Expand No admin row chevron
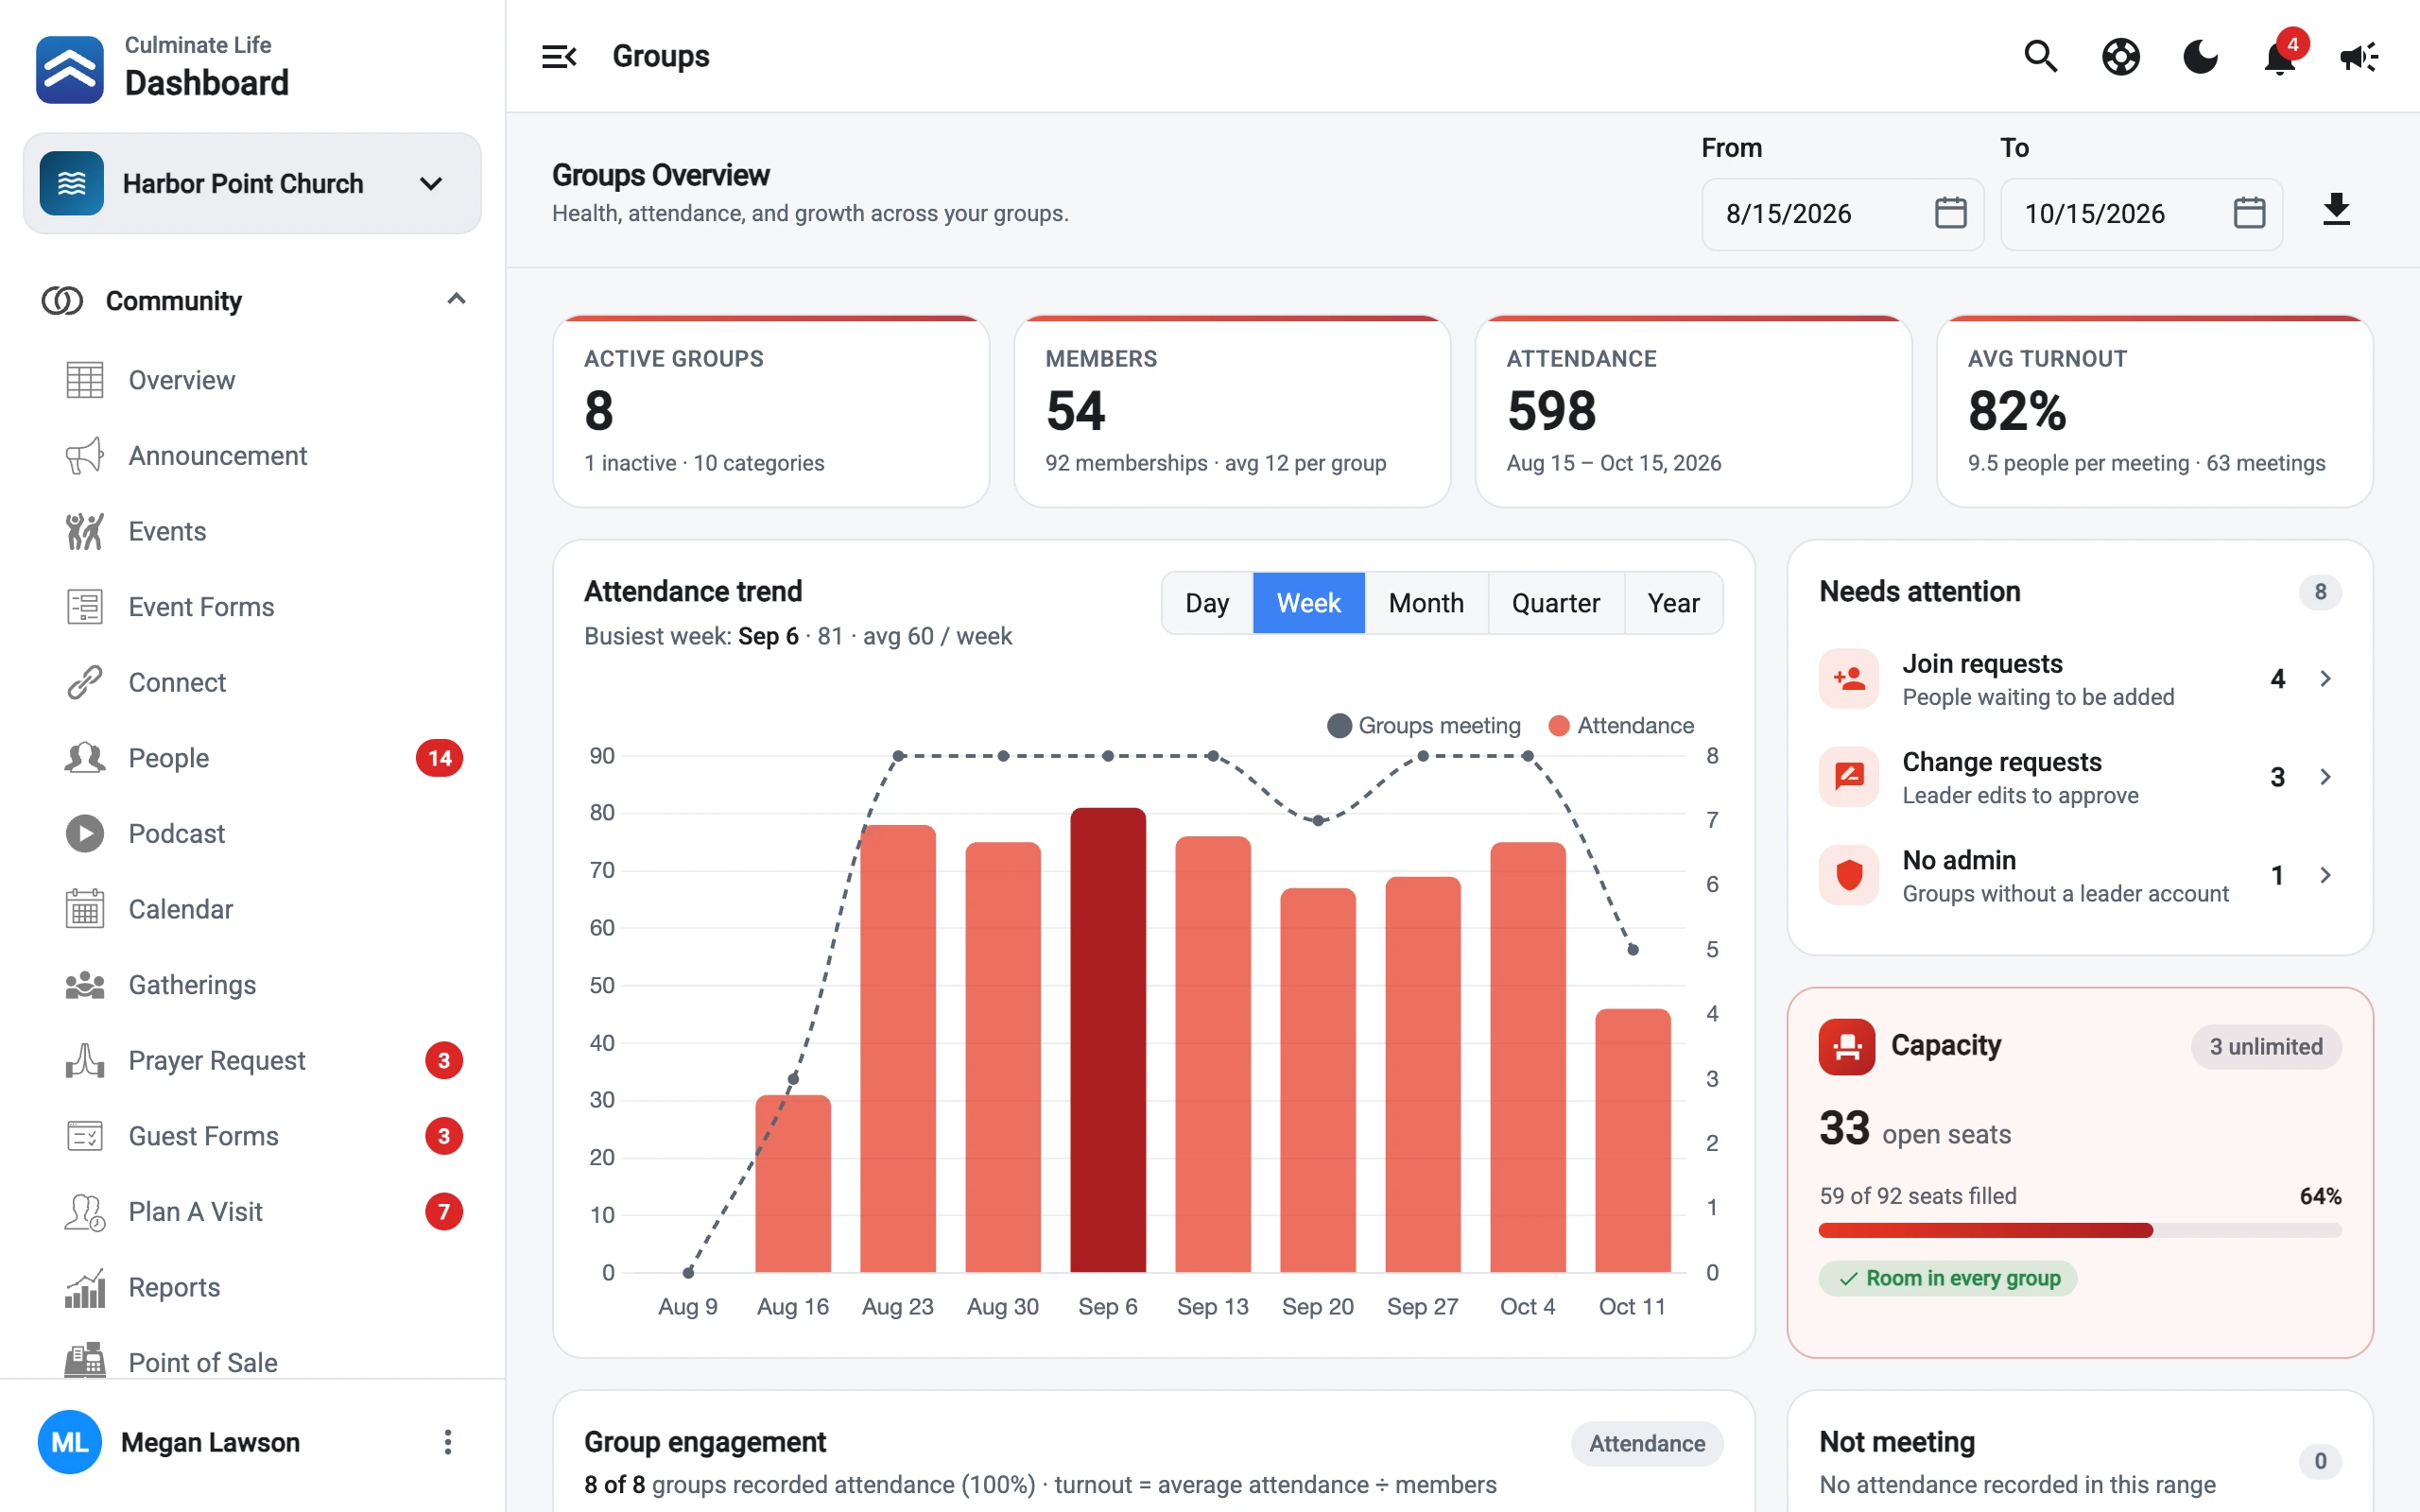Screen dimensions: 2420x1512 2325,875
